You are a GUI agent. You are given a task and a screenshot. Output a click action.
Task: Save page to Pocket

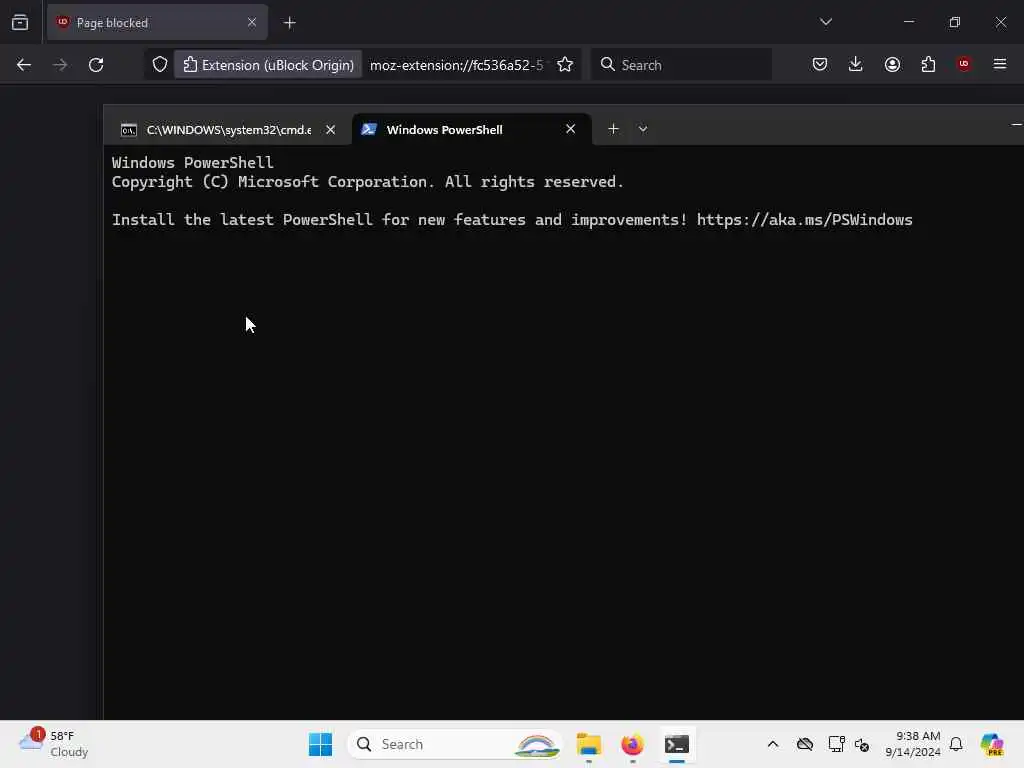click(820, 65)
